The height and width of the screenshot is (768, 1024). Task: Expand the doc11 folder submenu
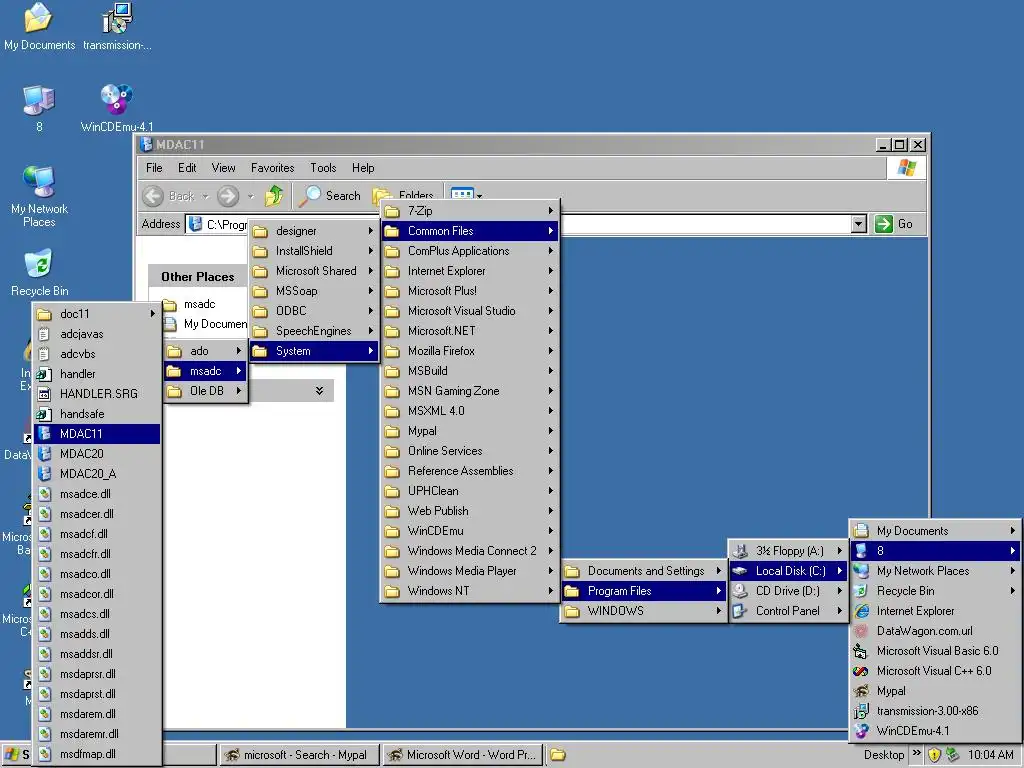coord(97,314)
